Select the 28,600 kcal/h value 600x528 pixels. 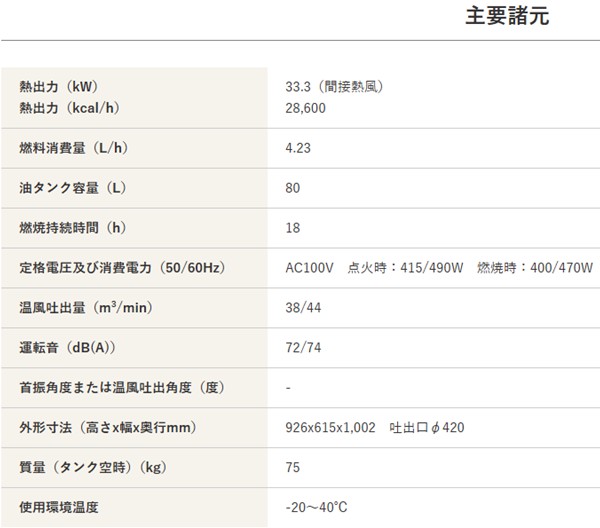(306, 107)
